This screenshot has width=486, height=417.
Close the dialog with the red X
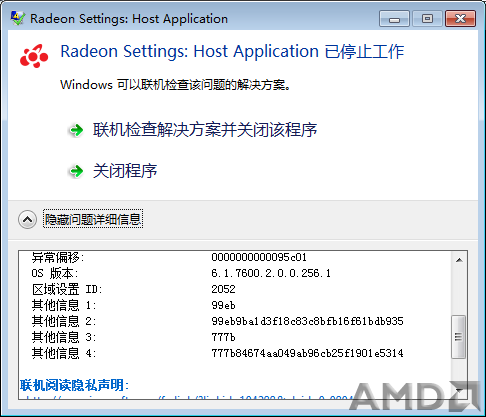pyautogui.click(x=460, y=19)
